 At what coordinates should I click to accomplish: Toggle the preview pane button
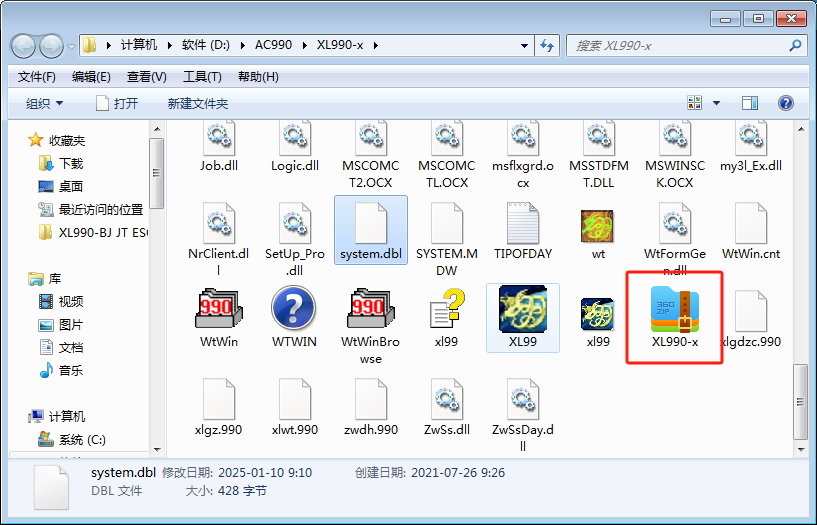[x=750, y=103]
